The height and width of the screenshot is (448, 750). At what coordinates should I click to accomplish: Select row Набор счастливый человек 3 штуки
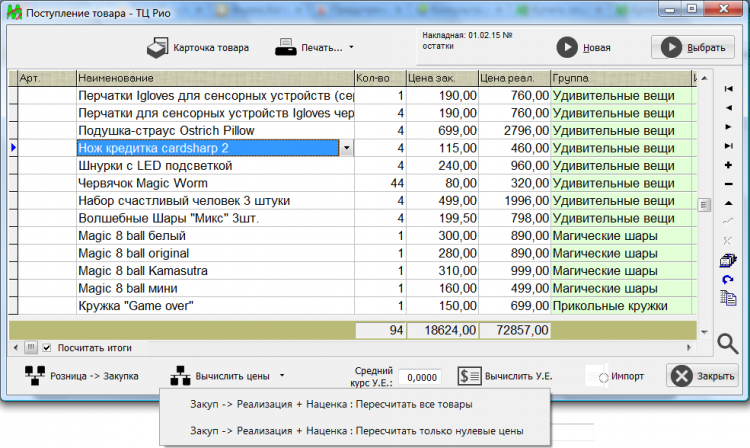(x=353, y=201)
